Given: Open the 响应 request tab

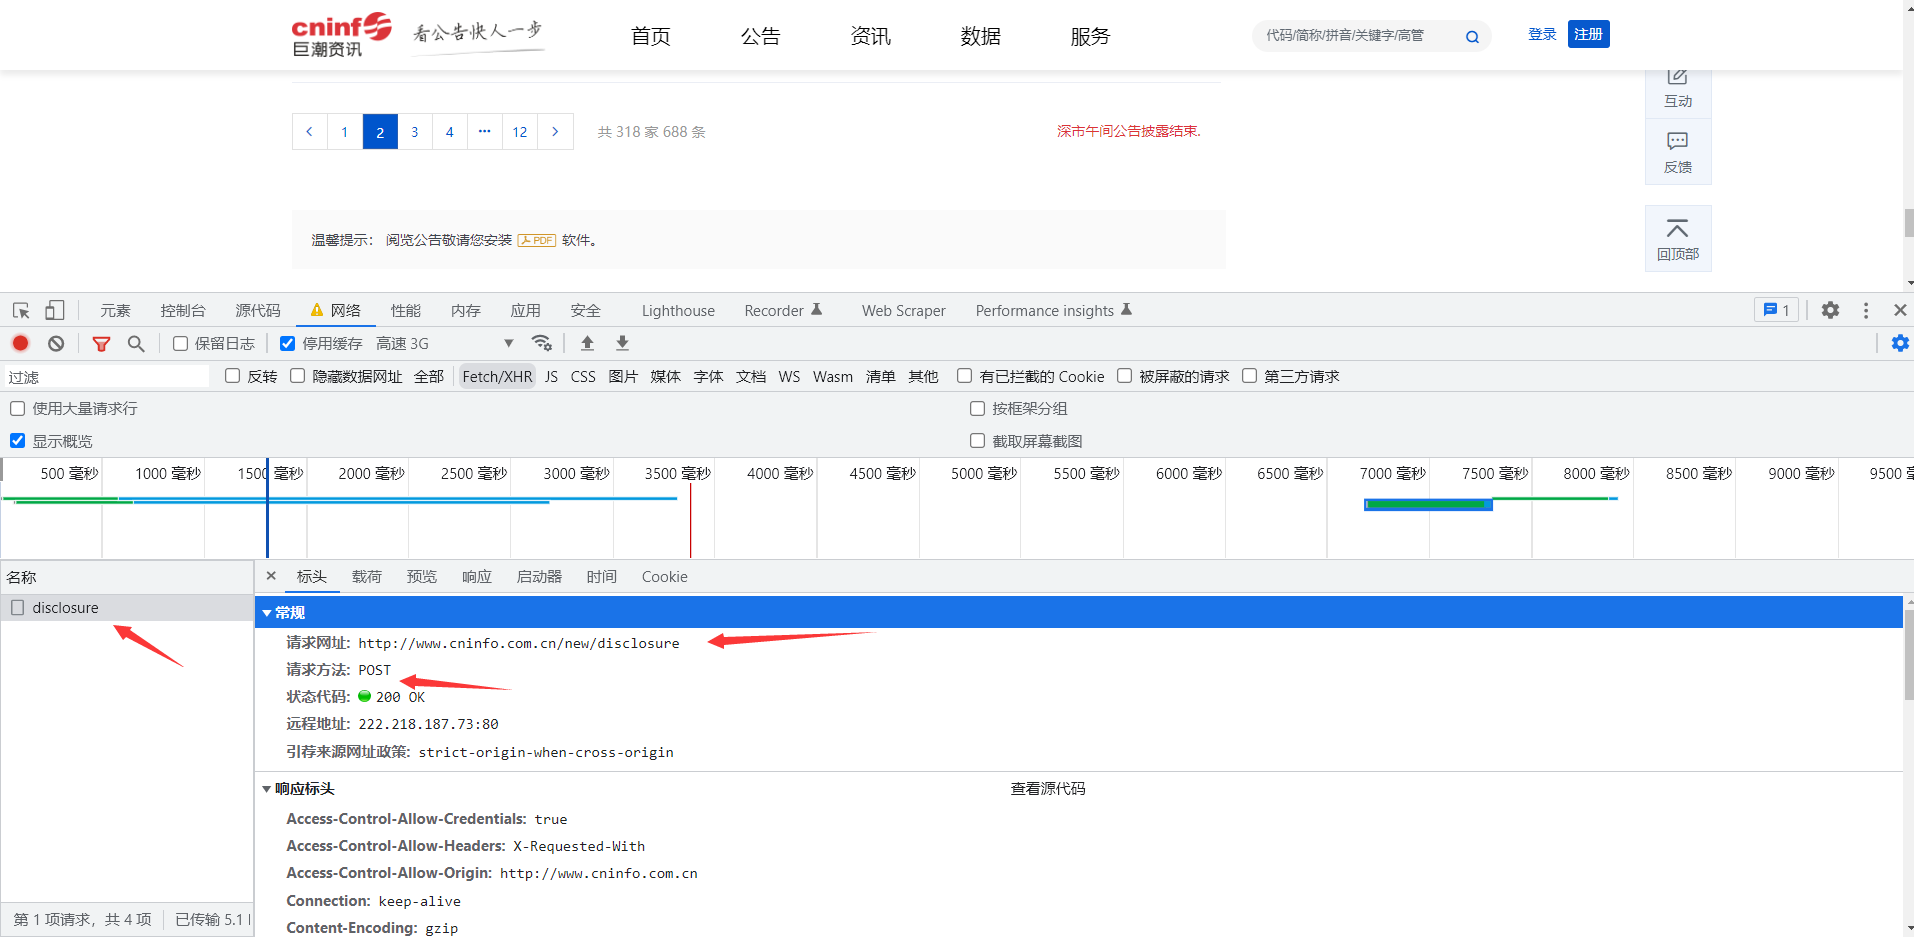Looking at the screenshot, I should (x=477, y=576).
